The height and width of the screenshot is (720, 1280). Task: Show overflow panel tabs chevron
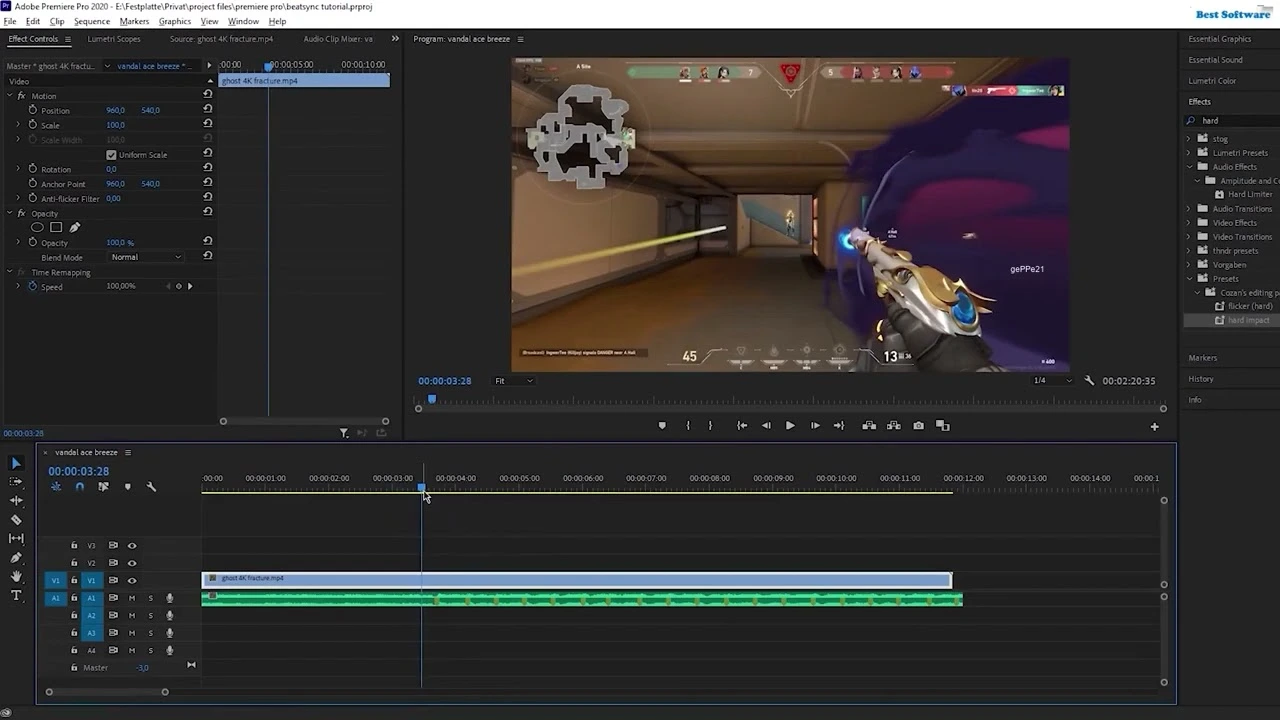pos(395,39)
